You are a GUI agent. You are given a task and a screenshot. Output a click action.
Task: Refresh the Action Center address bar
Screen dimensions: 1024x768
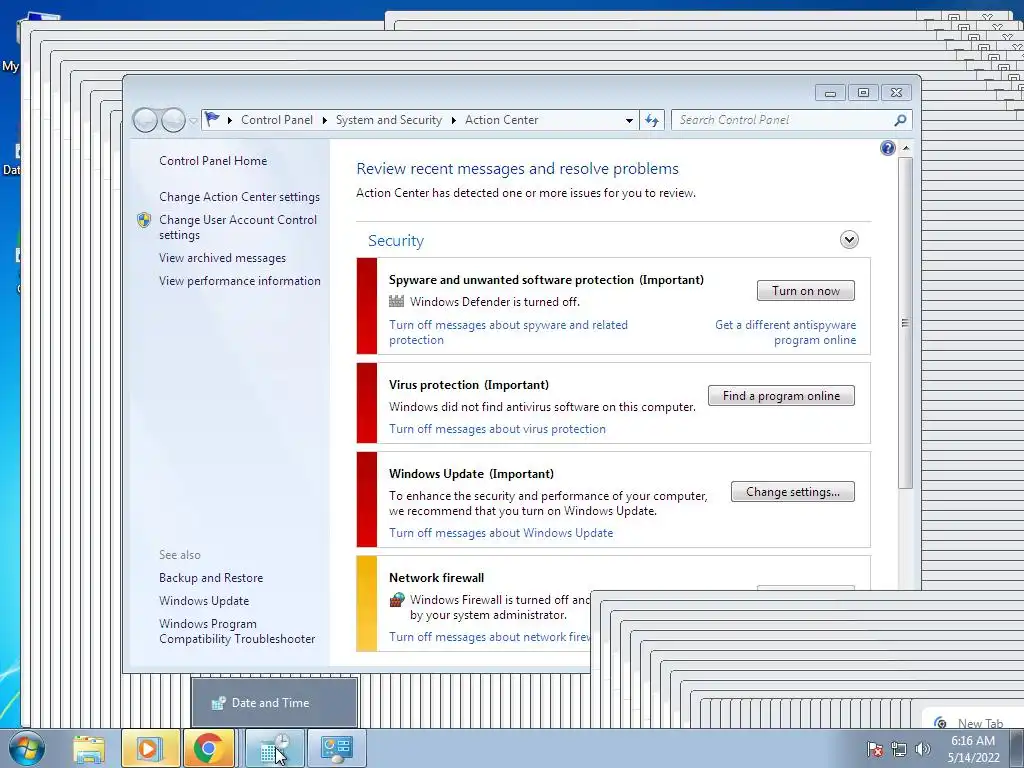coord(652,120)
